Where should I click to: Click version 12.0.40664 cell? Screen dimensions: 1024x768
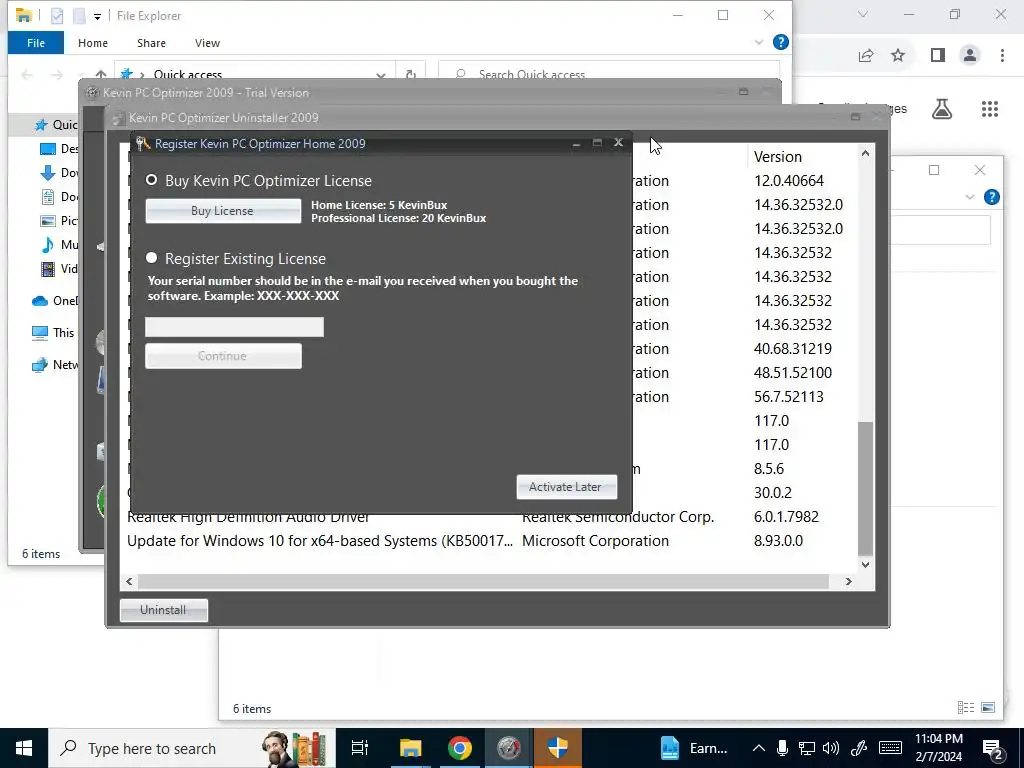(788, 181)
